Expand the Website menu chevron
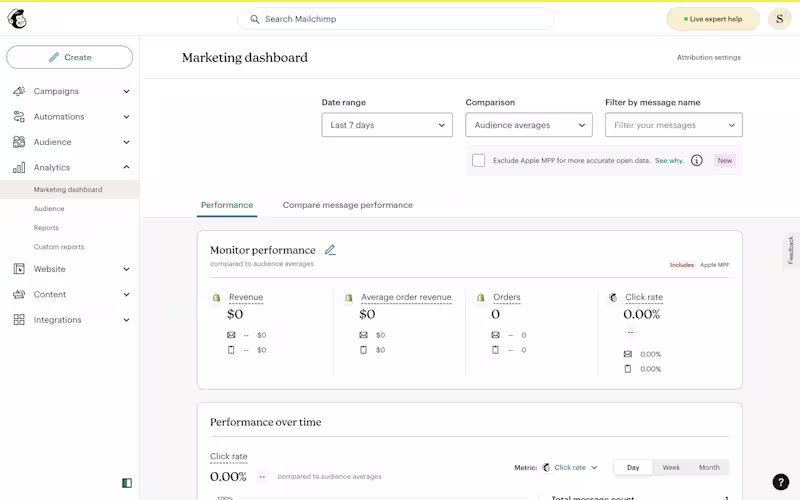 coord(126,269)
